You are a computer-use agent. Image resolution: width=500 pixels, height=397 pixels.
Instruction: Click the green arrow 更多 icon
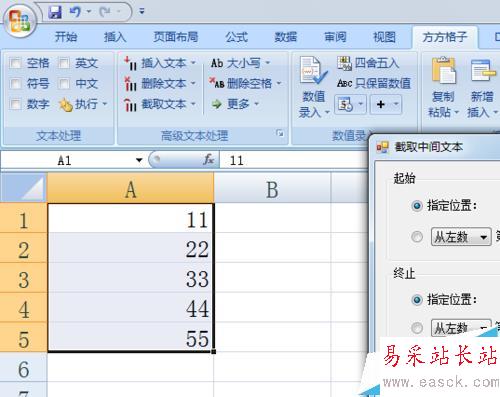[x=217, y=104]
